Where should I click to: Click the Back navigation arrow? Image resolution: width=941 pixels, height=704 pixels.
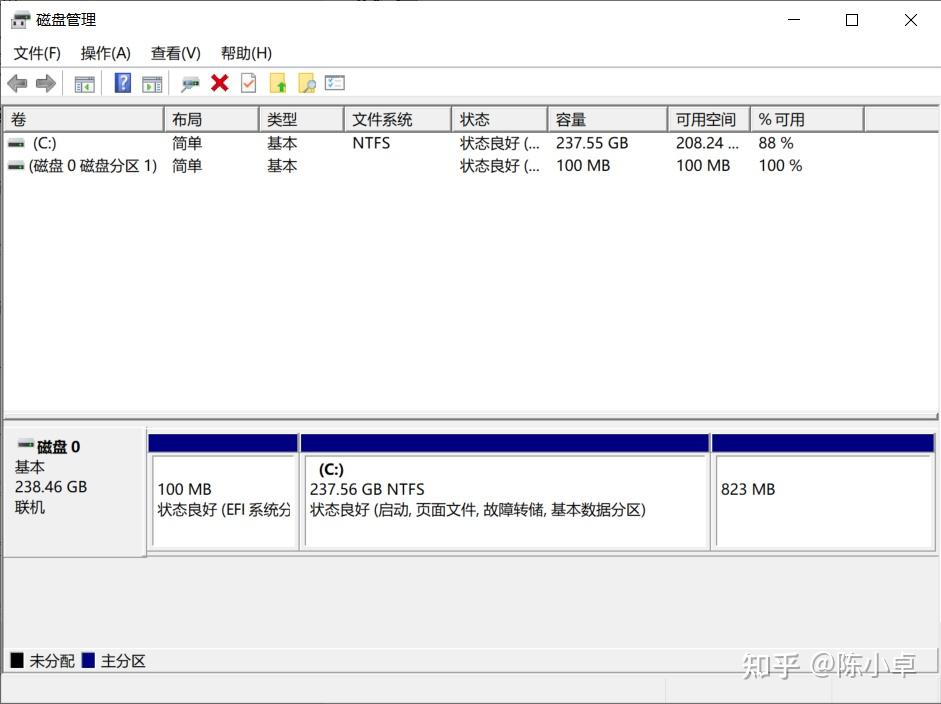click(17, 83)
